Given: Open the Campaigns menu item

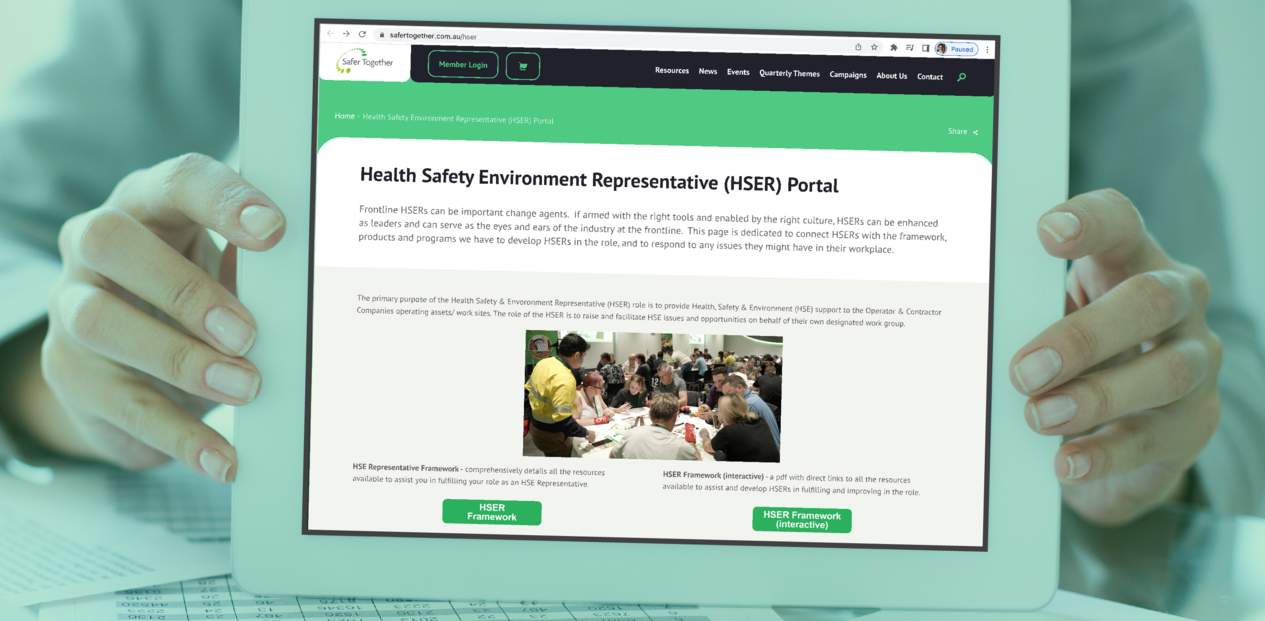Looking at the screenshot, I should [x=848, y=75].
